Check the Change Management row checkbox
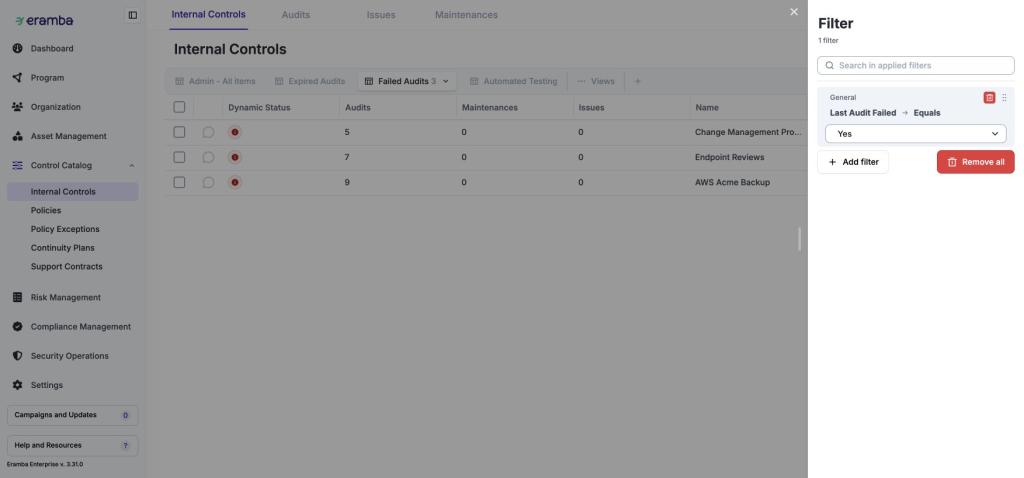Screen dimensions: 1024x478 [x=179, y=132]
